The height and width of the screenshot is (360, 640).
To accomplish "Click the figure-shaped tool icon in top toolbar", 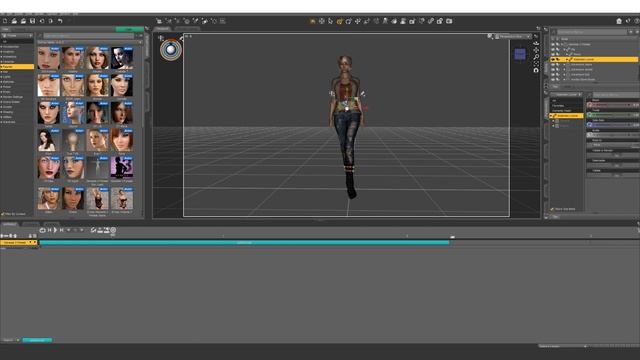I will tap(385, 21).
